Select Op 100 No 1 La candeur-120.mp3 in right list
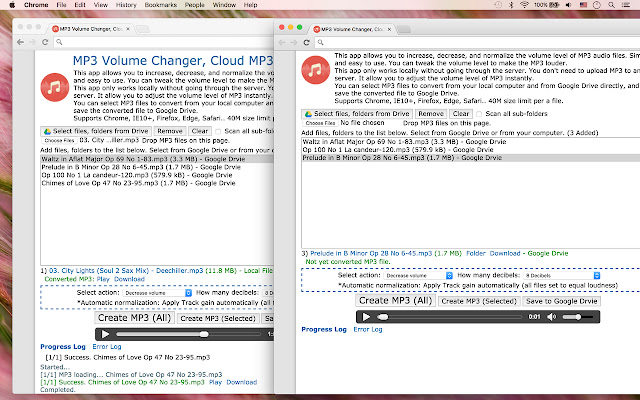This screenshot has width=640, height=400. pos(471,150)
